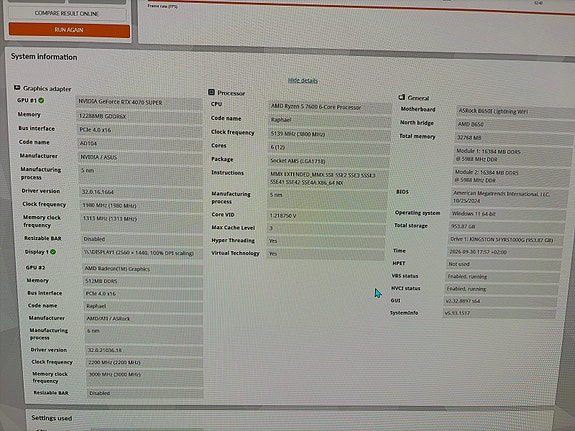Screen dimensions: 575x431
Task: Select the AMD Ryzen 5 7600 6-Core Processor value
Action: point(330,107)
